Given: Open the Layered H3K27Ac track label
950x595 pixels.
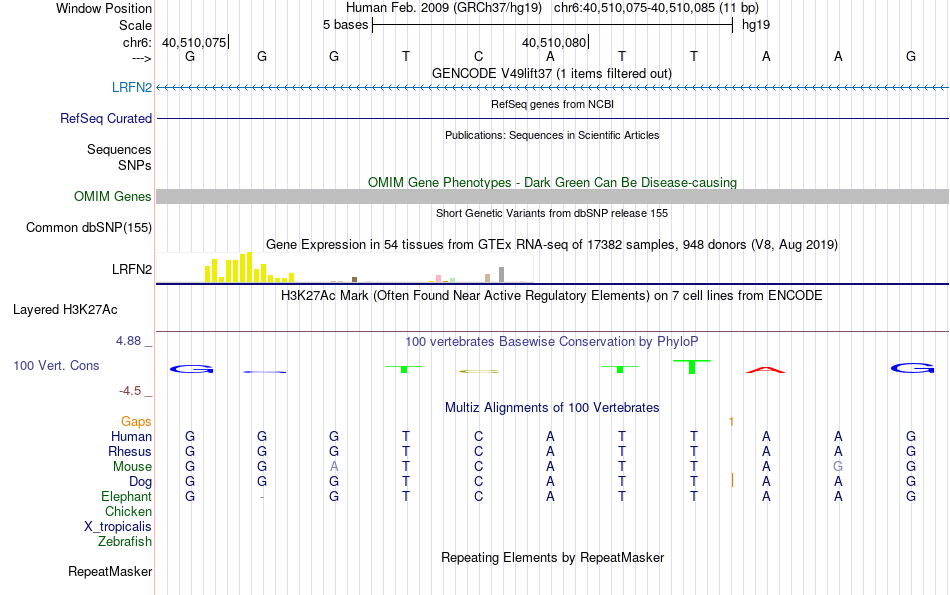Looking at the screenshot, I should coord(65,310).
